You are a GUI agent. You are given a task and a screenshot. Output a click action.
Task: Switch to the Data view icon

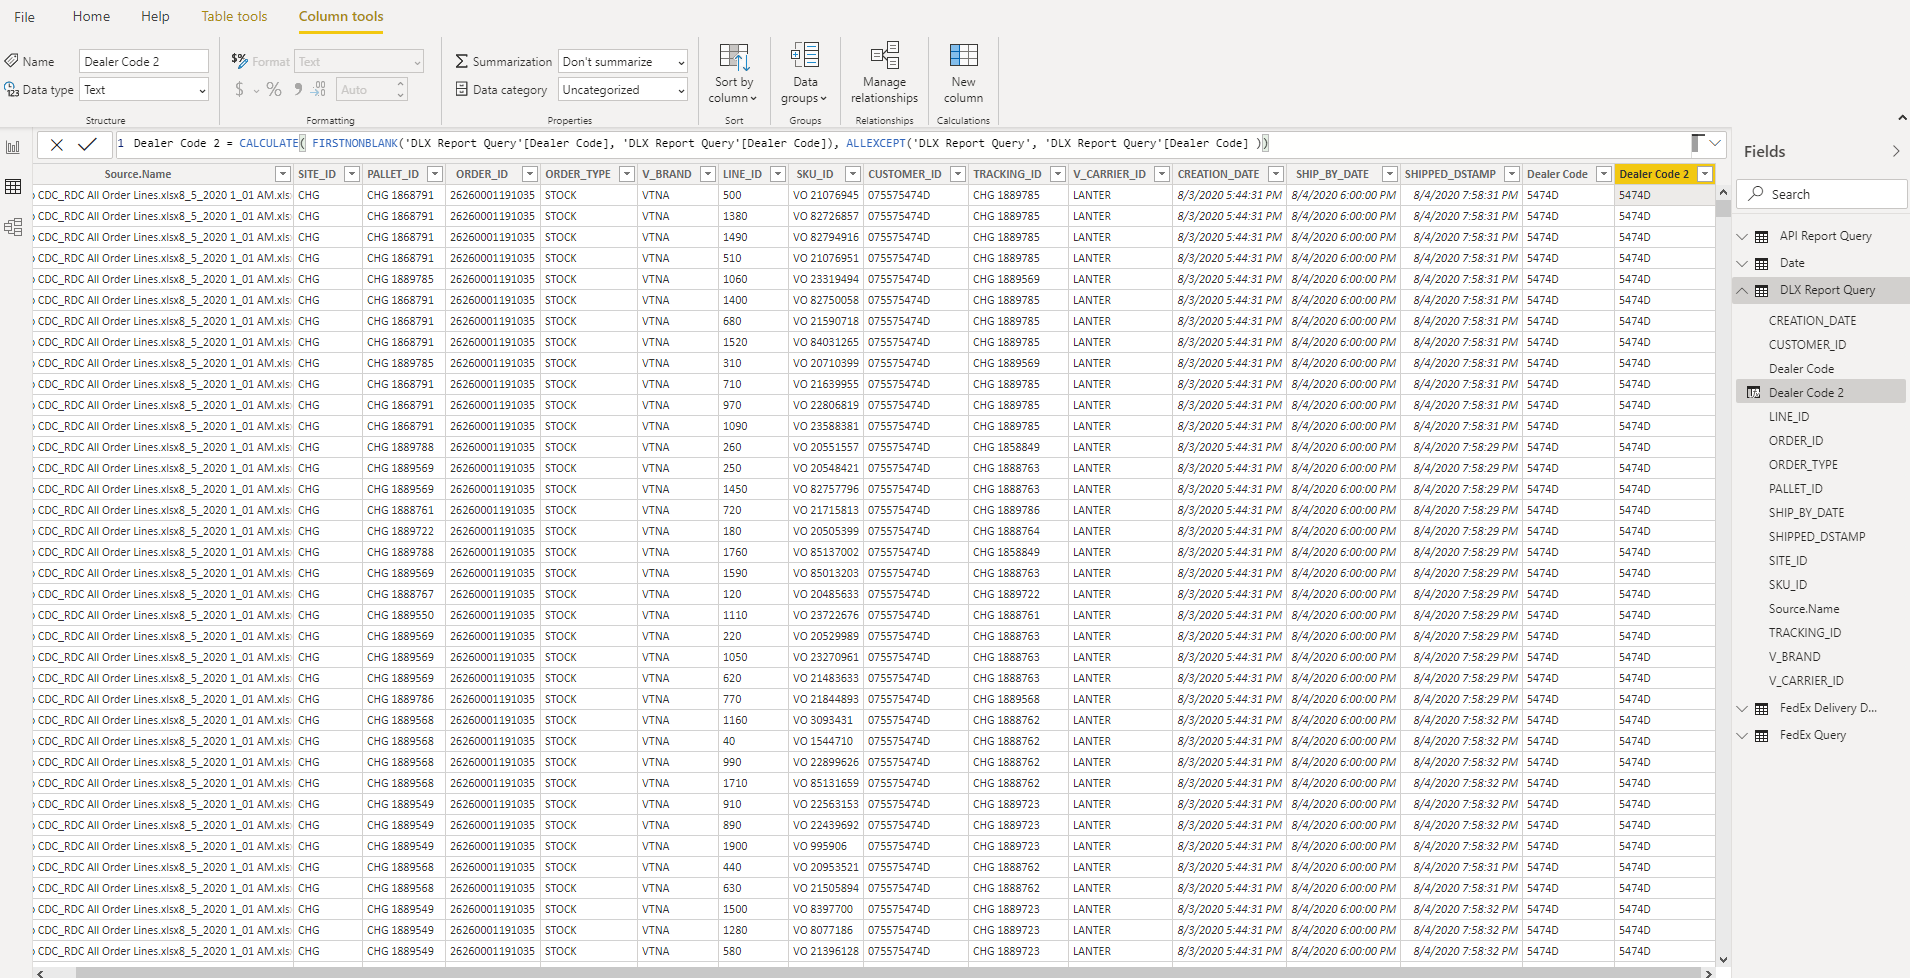[13, 187]
